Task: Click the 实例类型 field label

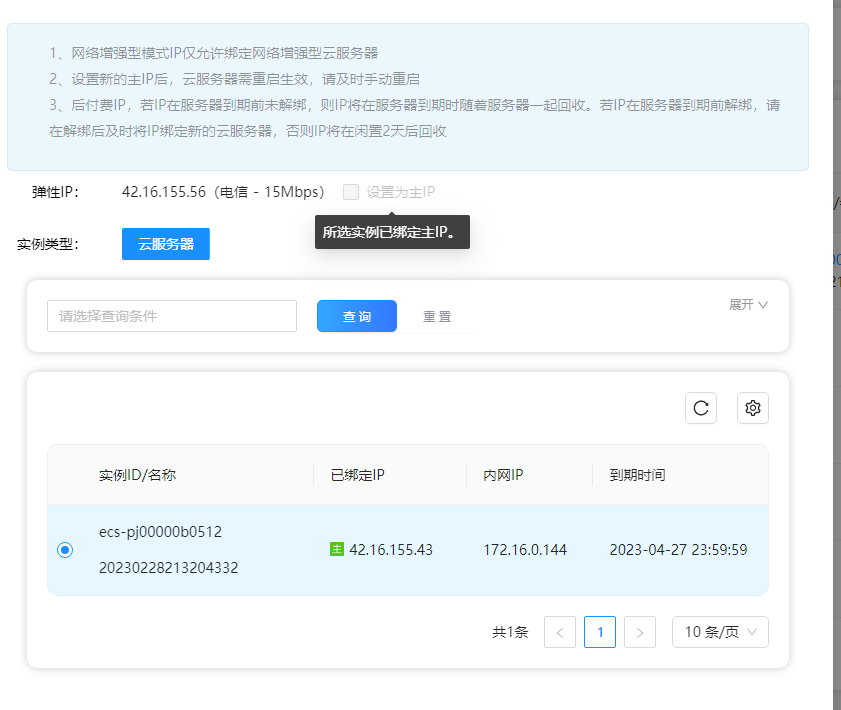Action: click(48, 245)
